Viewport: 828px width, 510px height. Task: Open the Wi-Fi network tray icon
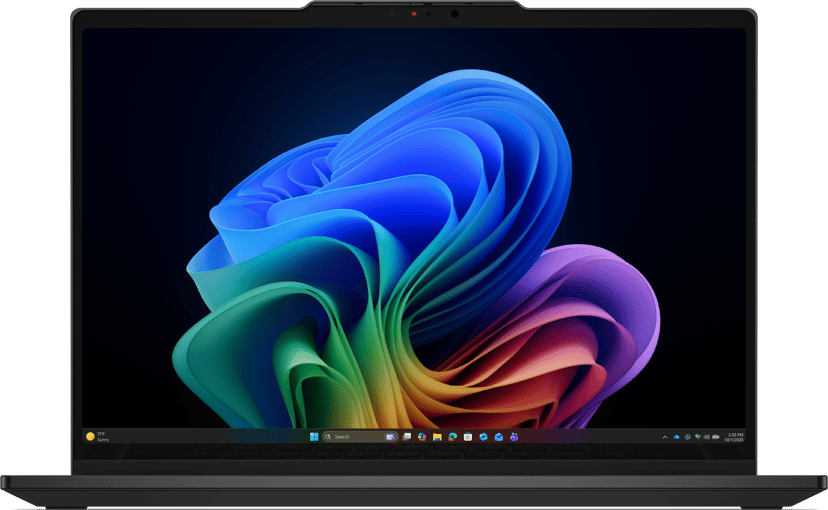(x=698, y=437)
